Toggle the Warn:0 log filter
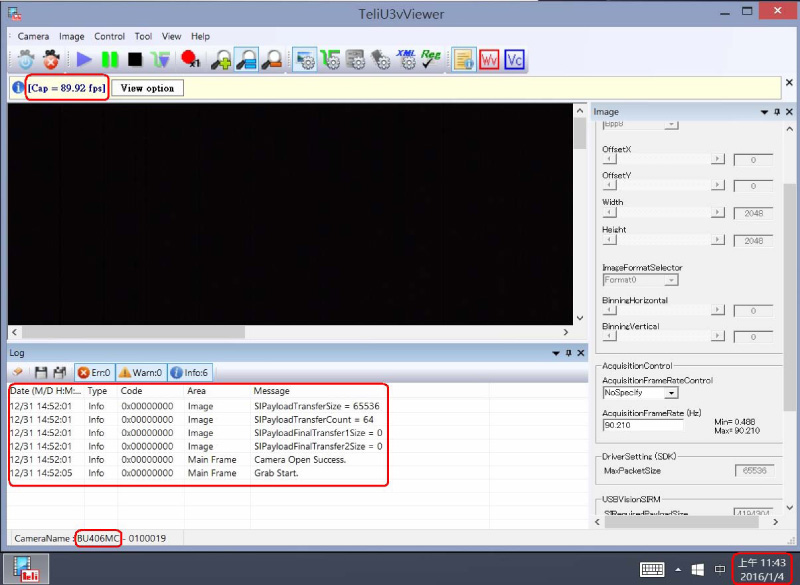Image resolution: width=800 pixels, height=585 pixels. 141,373
